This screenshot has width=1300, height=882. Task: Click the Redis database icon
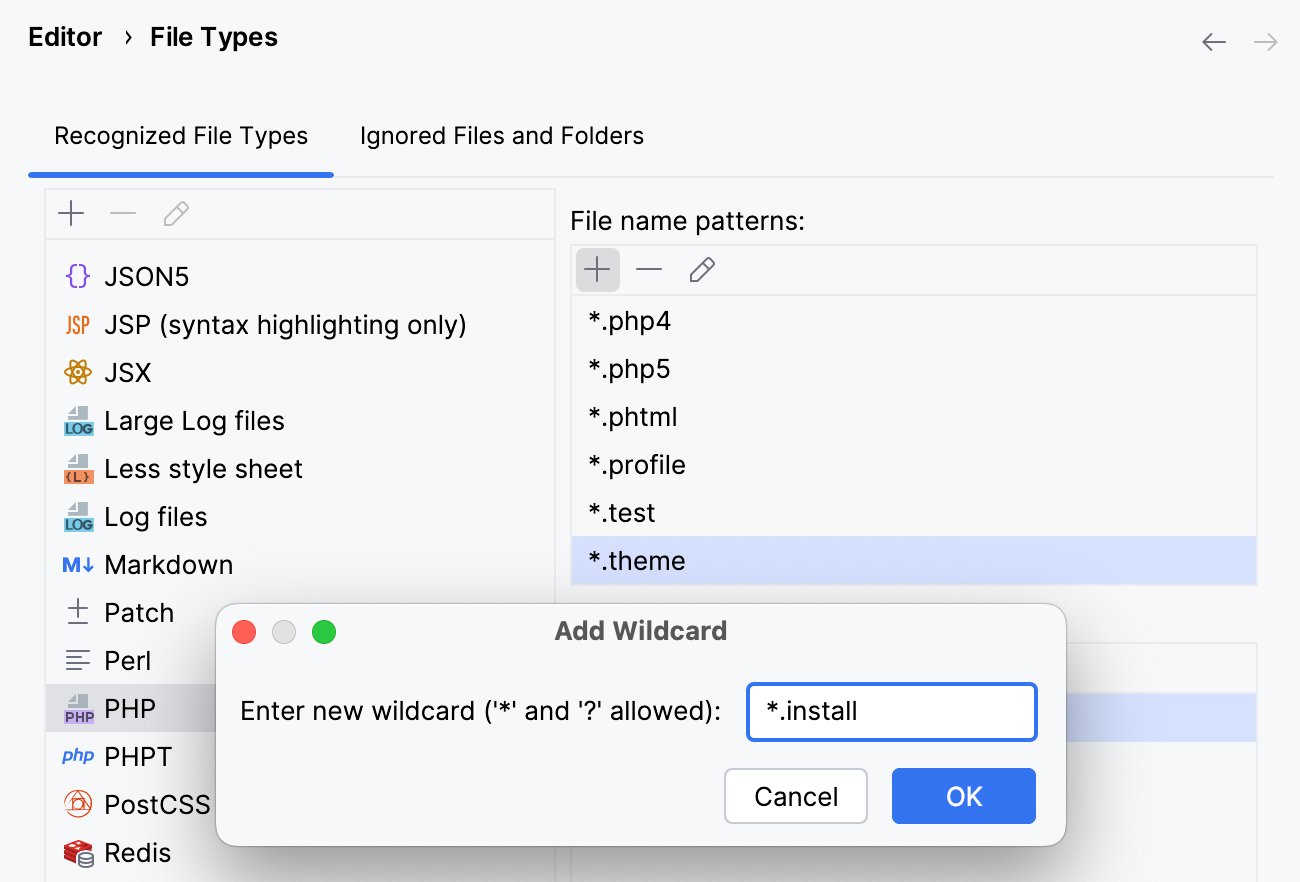pos(77,852)
